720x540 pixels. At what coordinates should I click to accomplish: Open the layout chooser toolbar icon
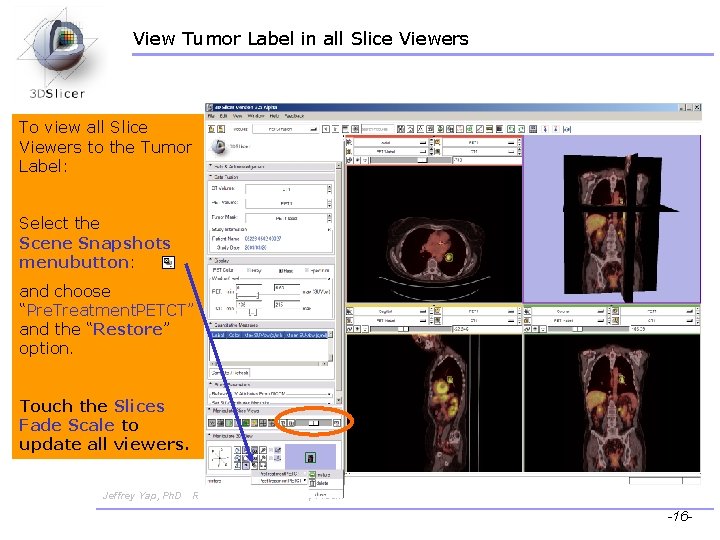point(533,129)
